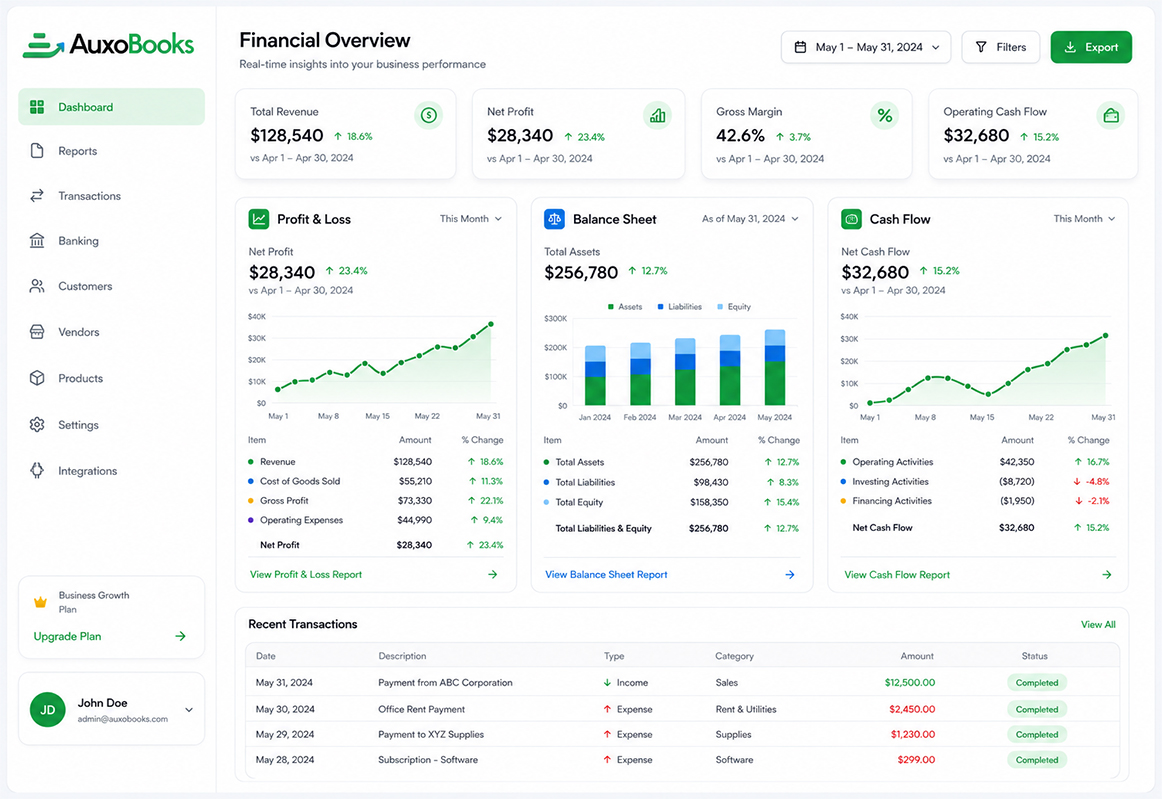Open Balance Sheet As of May 31, 2024 dropdown
This screenshot has height=799, width=1162.
coord(750,219)
